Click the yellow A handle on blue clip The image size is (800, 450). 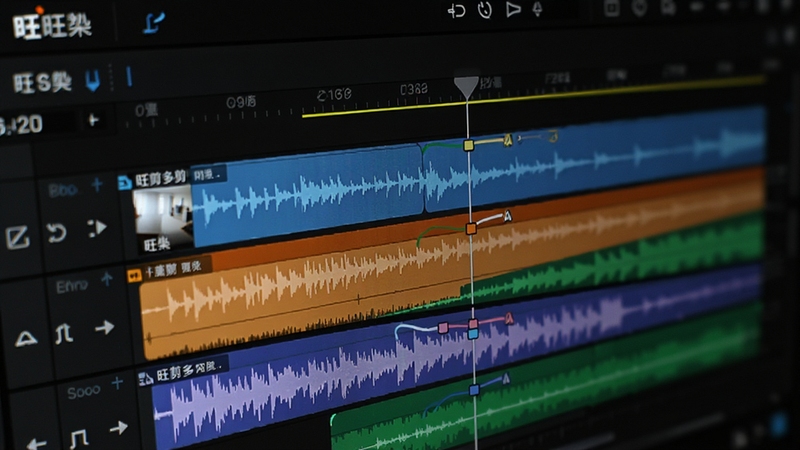click(508, 140)
